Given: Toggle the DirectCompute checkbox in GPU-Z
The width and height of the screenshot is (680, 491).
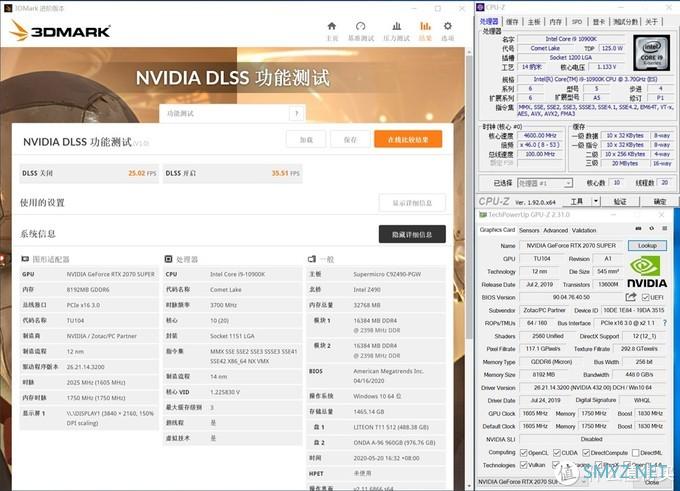Looking at the screenshot, I should tap(586, 453).
